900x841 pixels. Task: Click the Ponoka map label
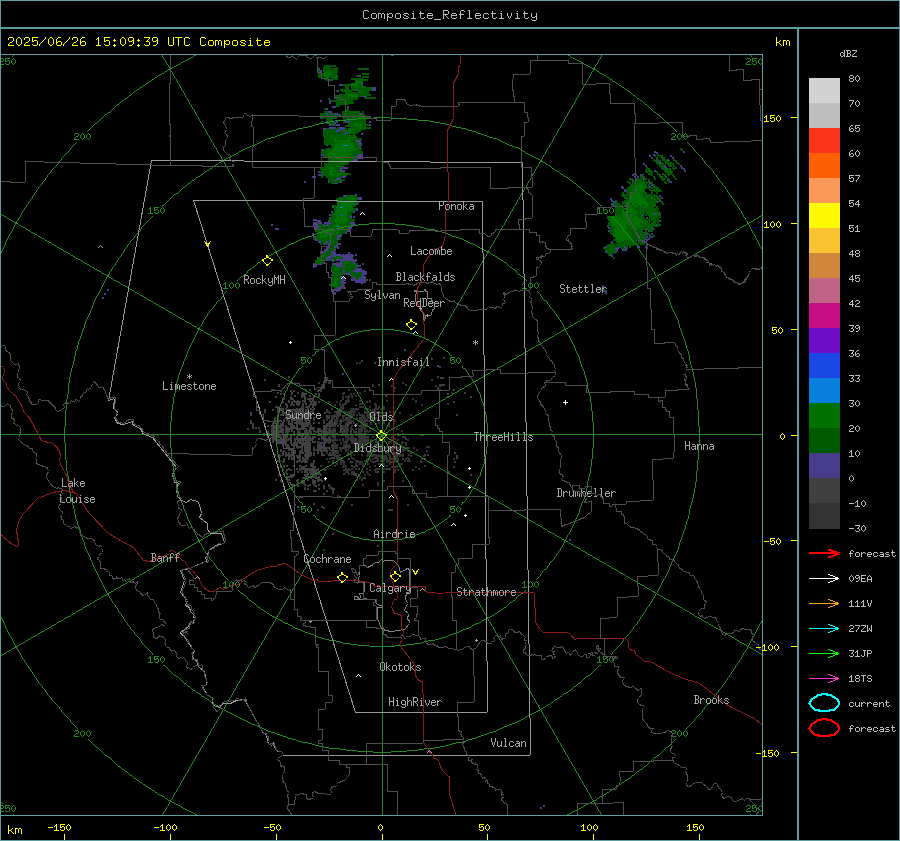click(x=456, y=206)
